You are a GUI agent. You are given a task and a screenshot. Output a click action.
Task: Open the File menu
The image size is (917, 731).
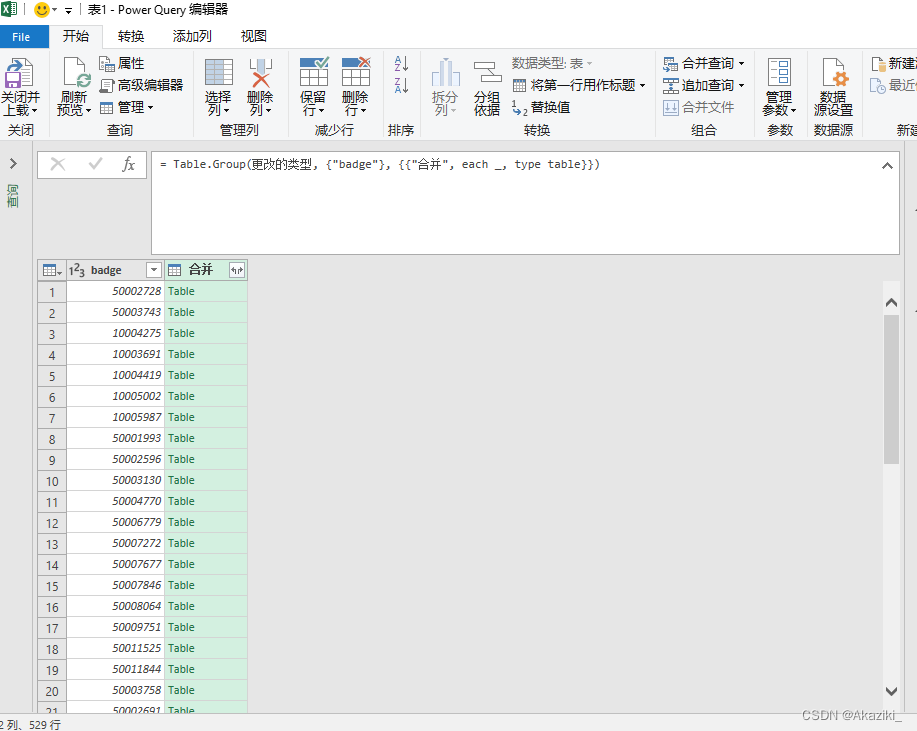(23, 36)
